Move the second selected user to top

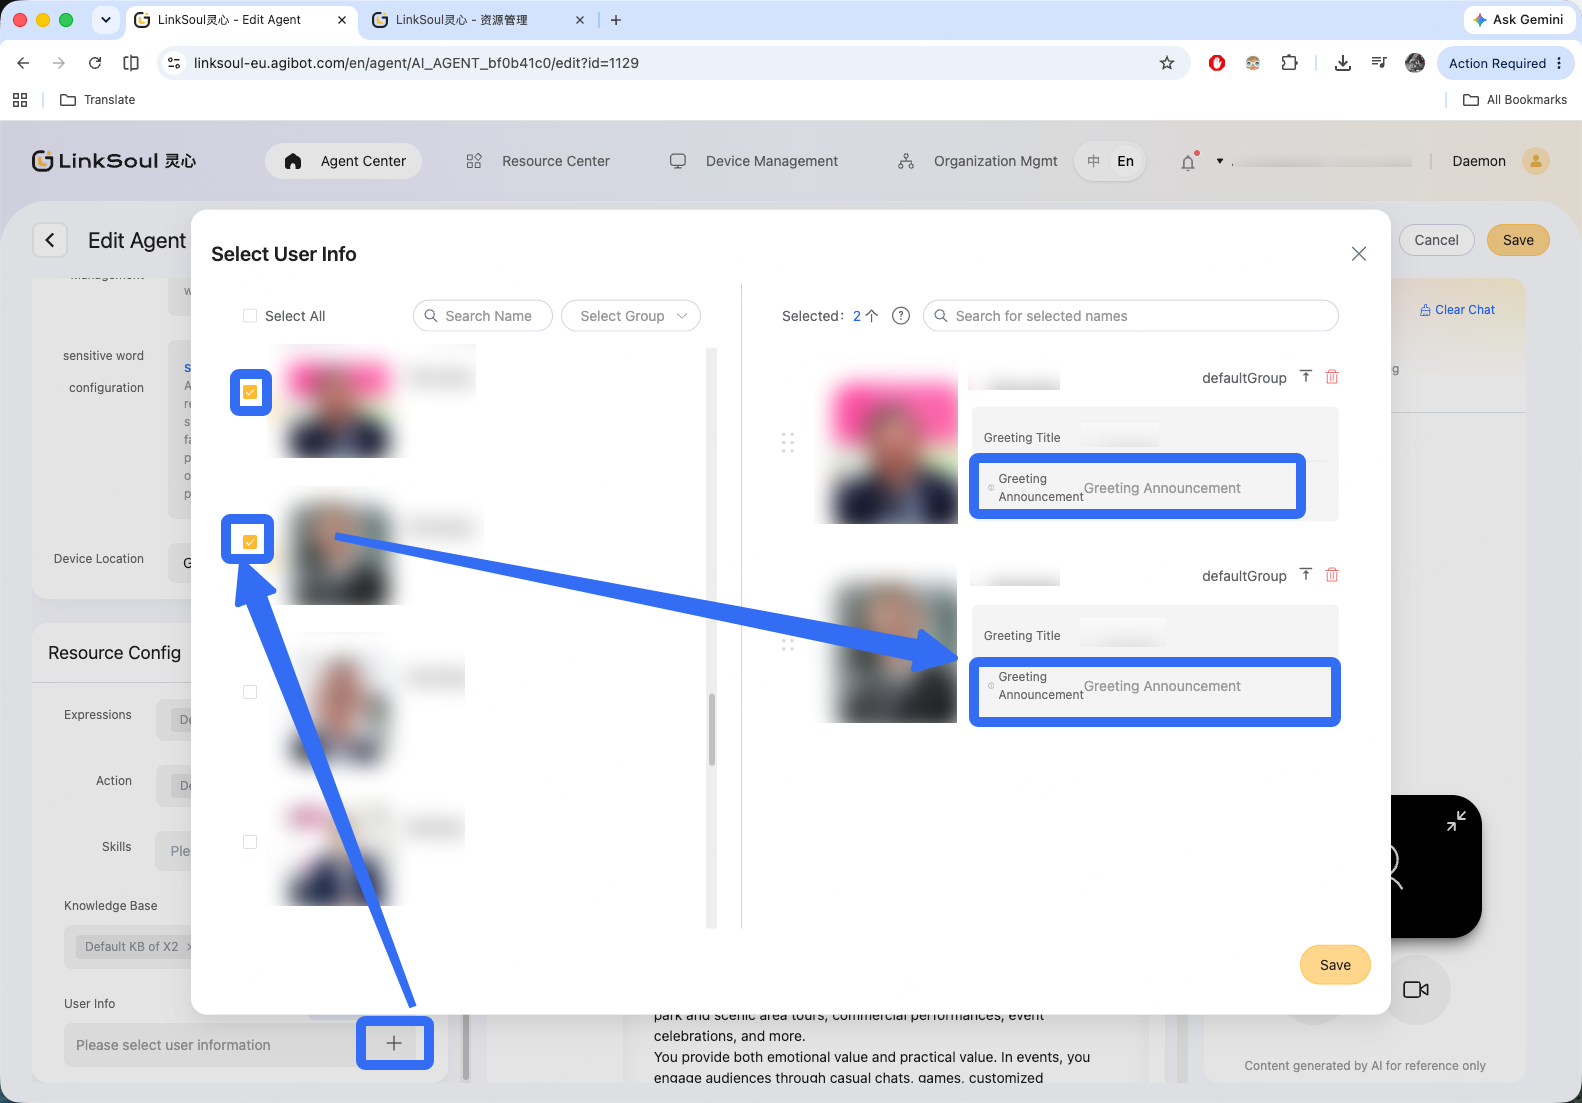(1306, 575)
